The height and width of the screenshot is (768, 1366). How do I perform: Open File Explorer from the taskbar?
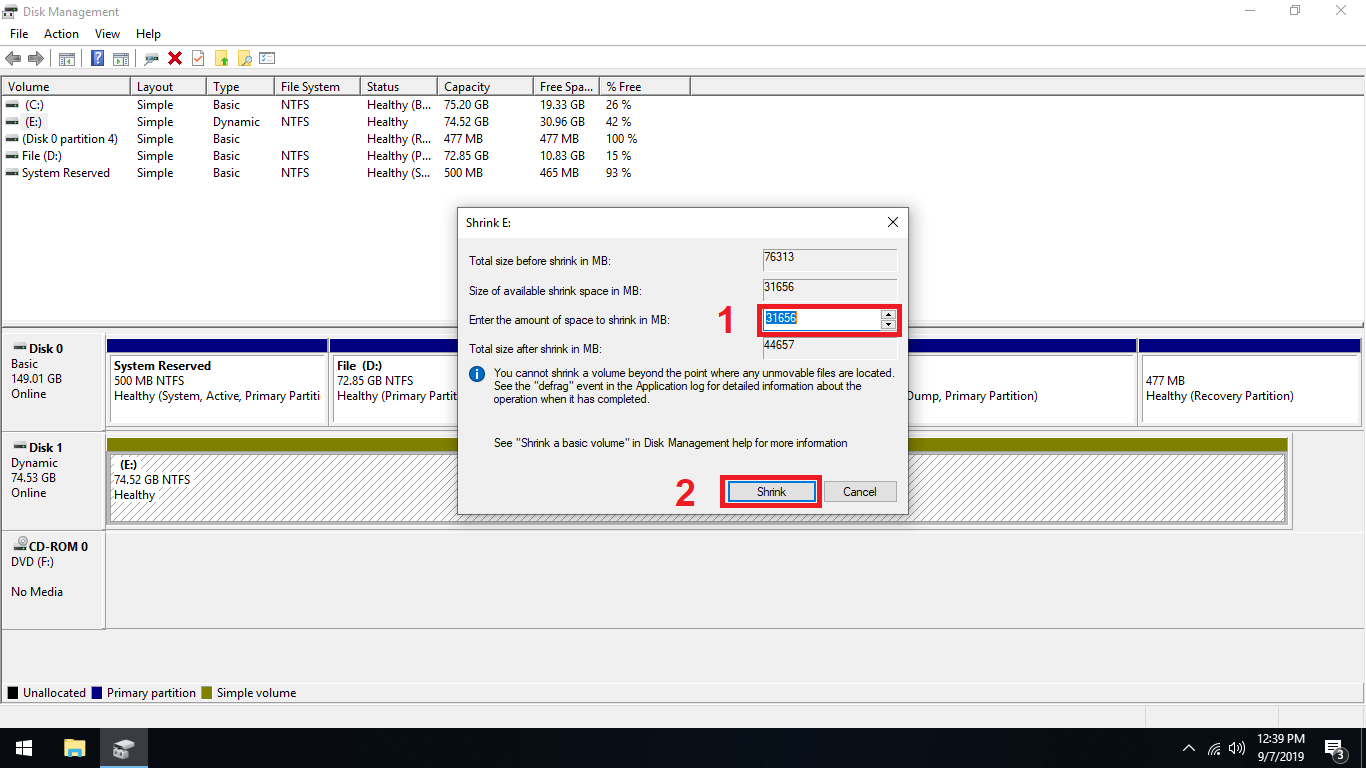click(x=75, y=748)
